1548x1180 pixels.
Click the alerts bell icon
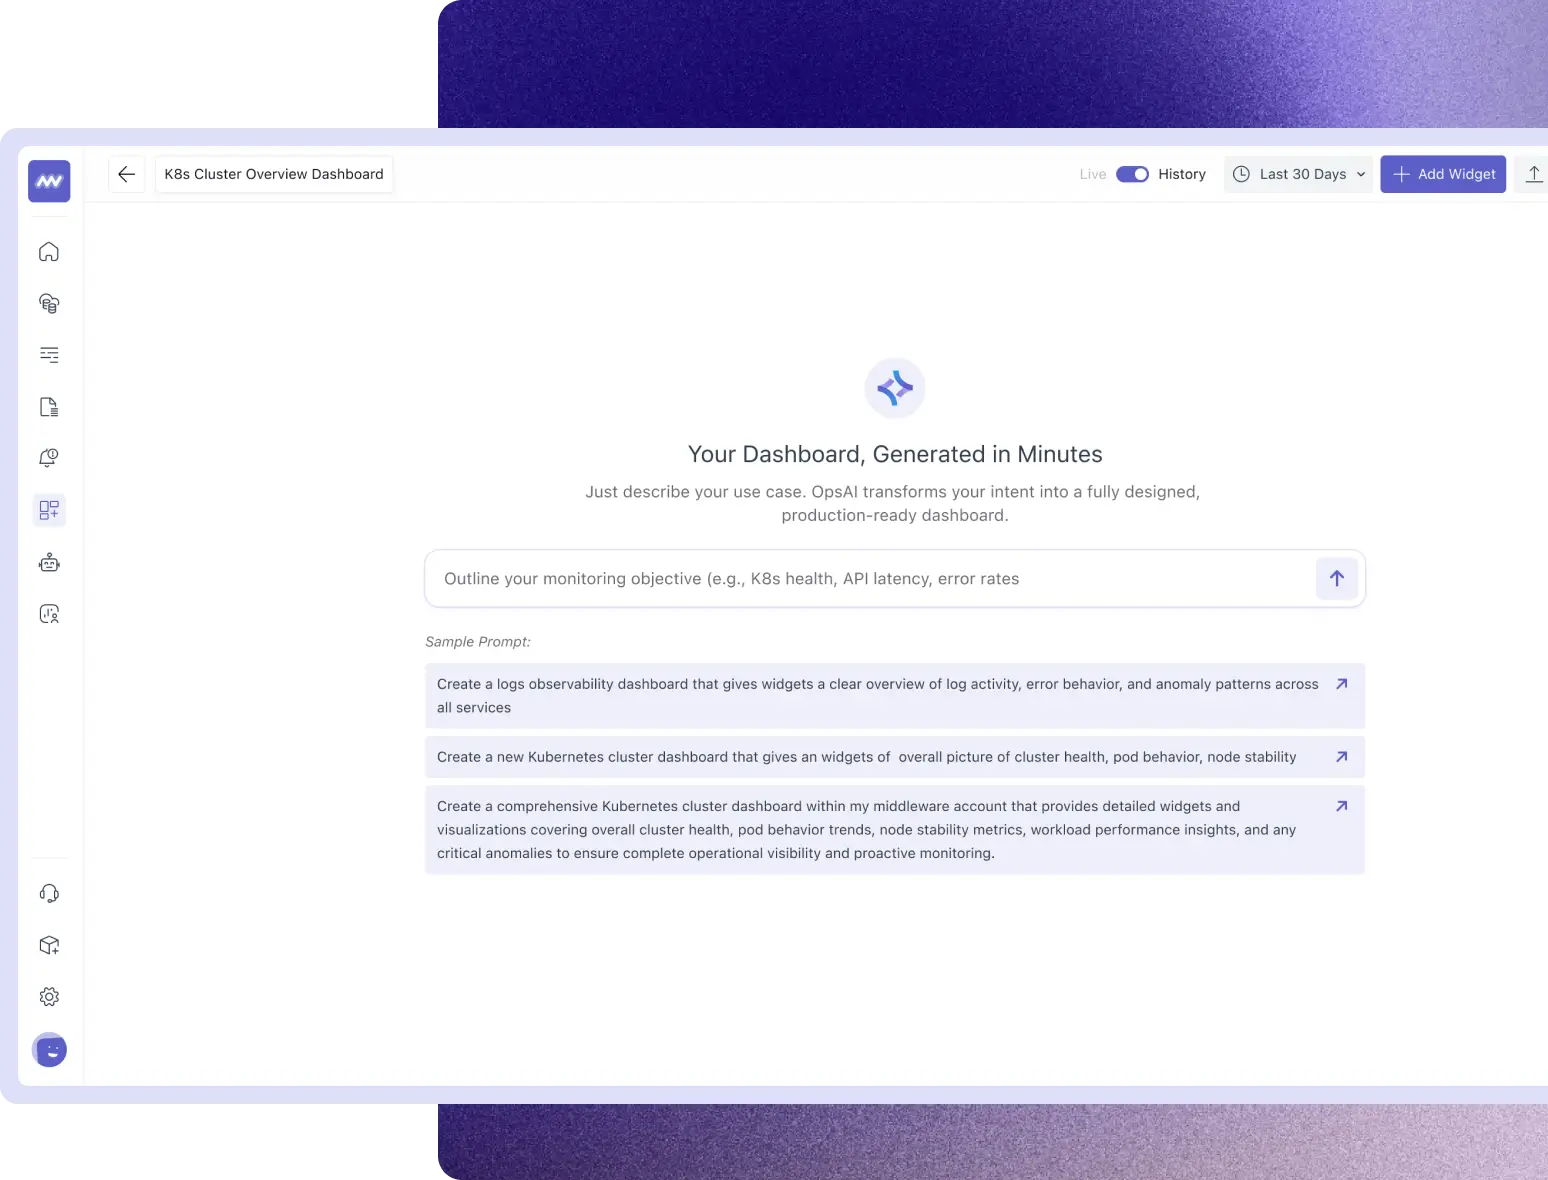[x=48, y=458]
